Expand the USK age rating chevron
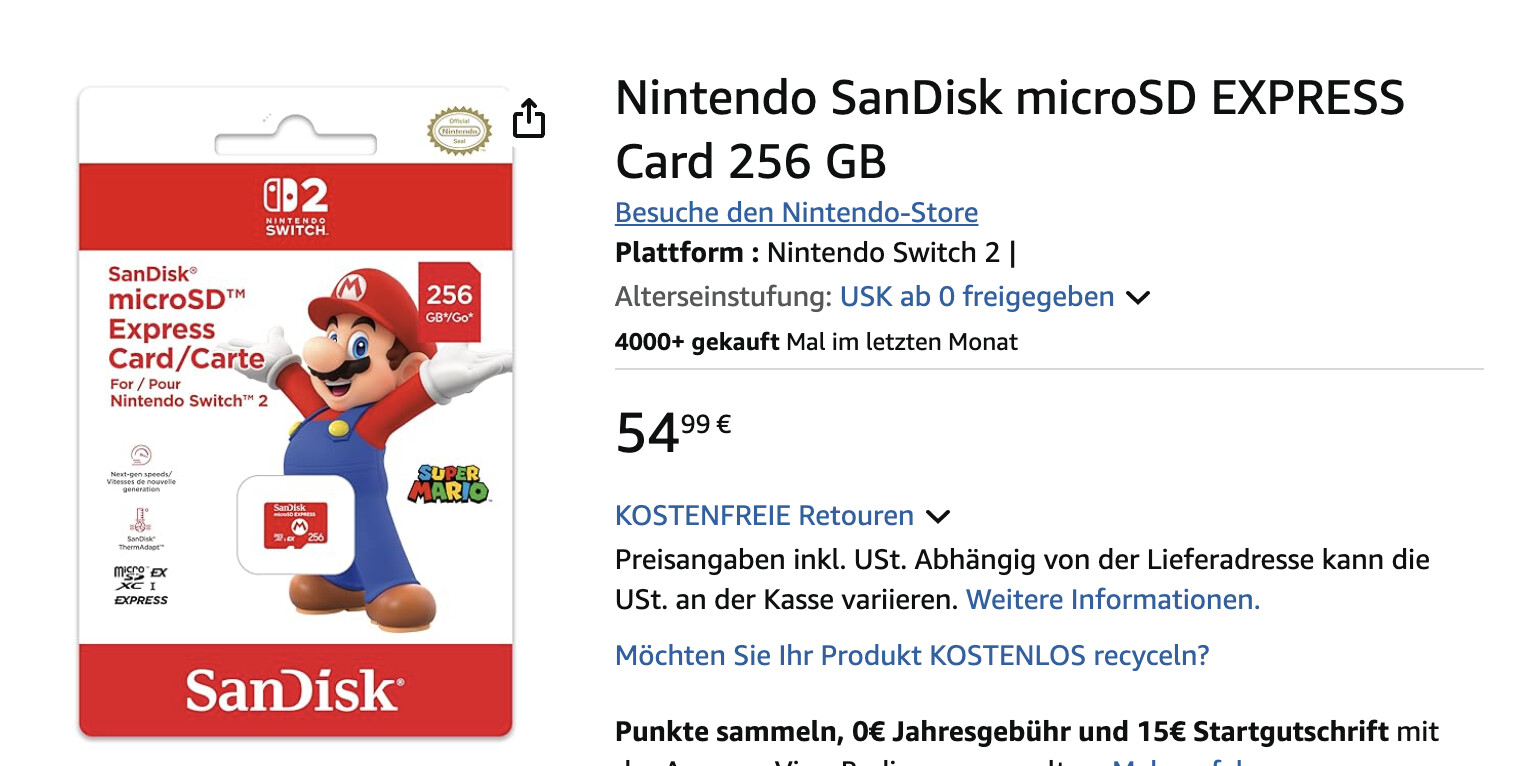 point(1138,298)
